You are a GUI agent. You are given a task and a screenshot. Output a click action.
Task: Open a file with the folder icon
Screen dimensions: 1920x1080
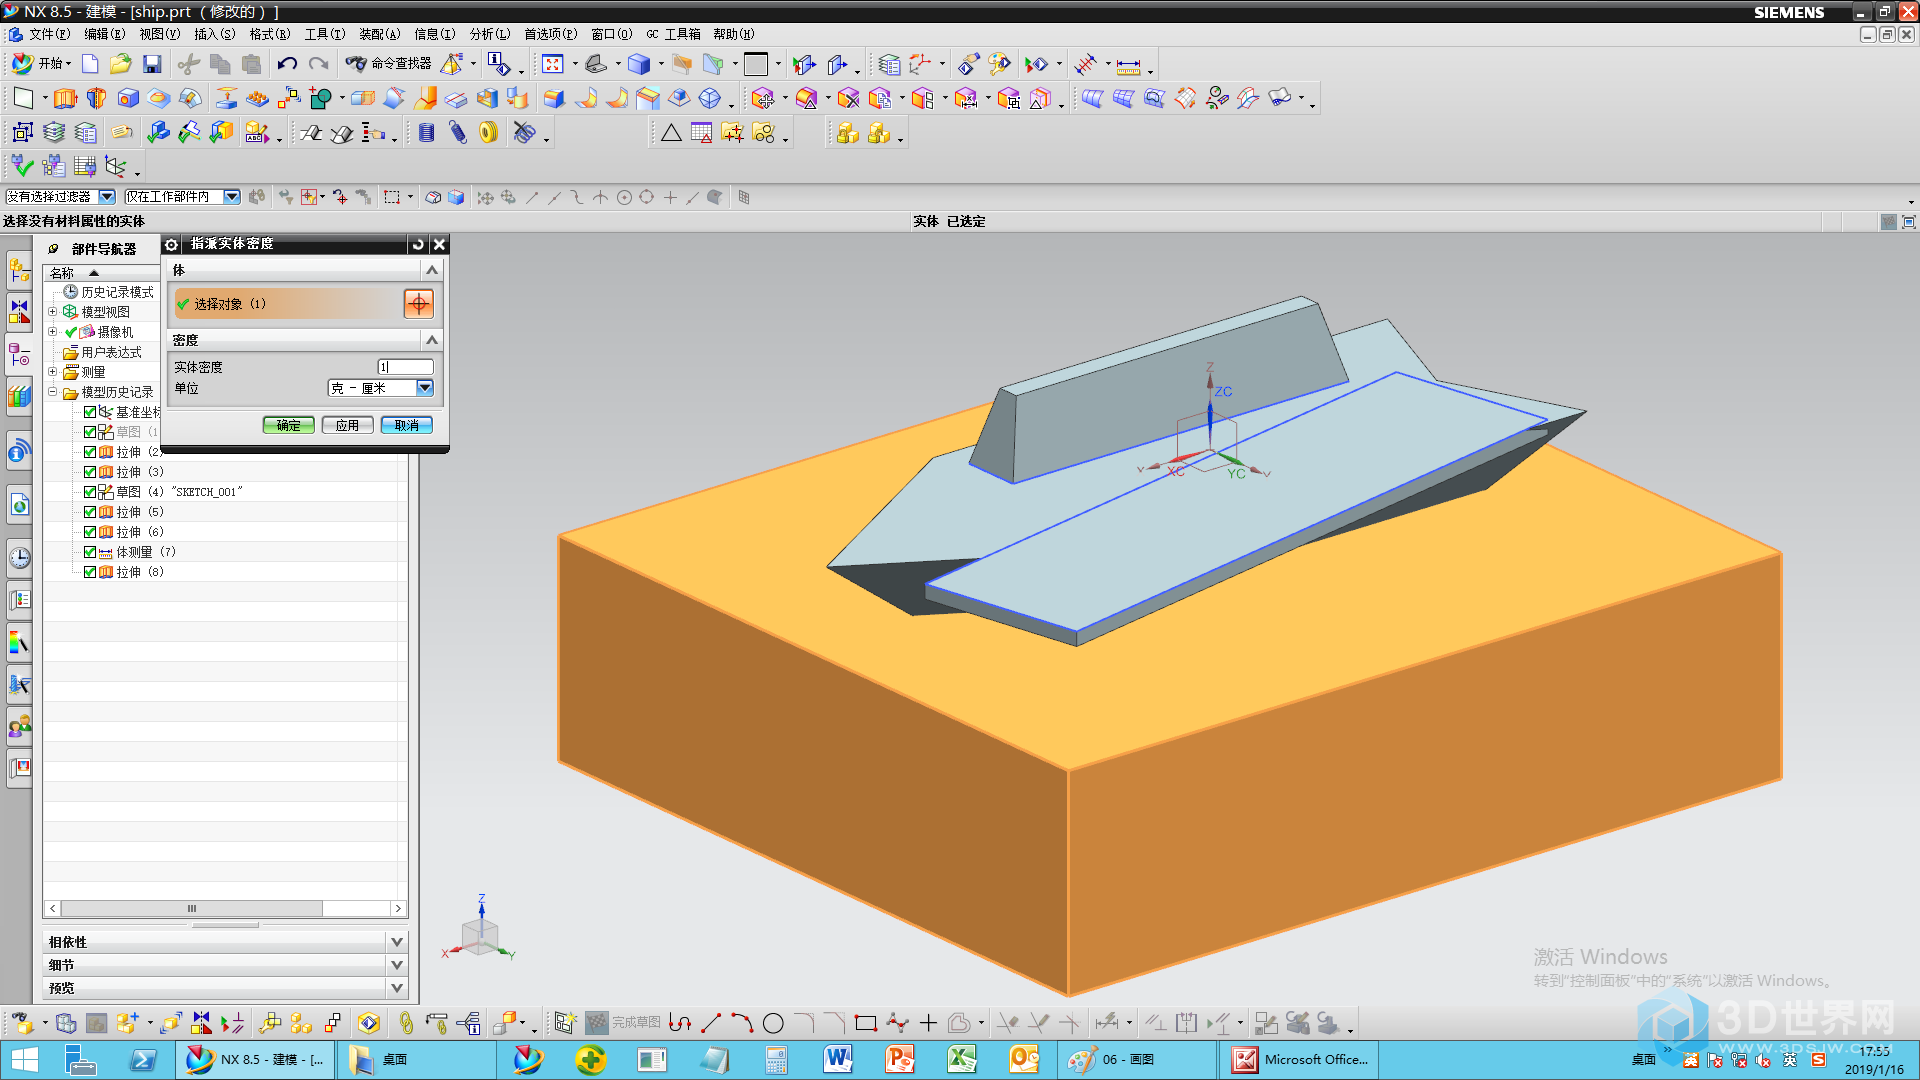[121, 64]
